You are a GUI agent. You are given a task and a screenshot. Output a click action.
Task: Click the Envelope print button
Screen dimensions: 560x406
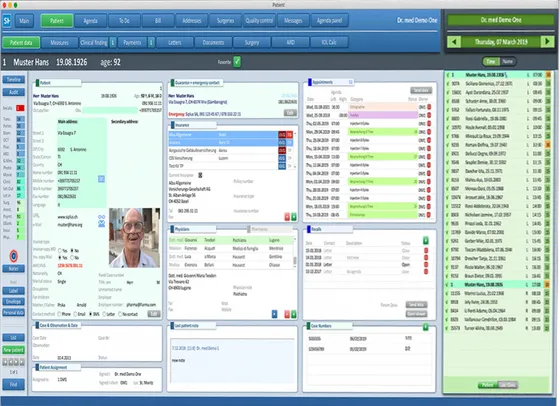click(x=14, y=302)
